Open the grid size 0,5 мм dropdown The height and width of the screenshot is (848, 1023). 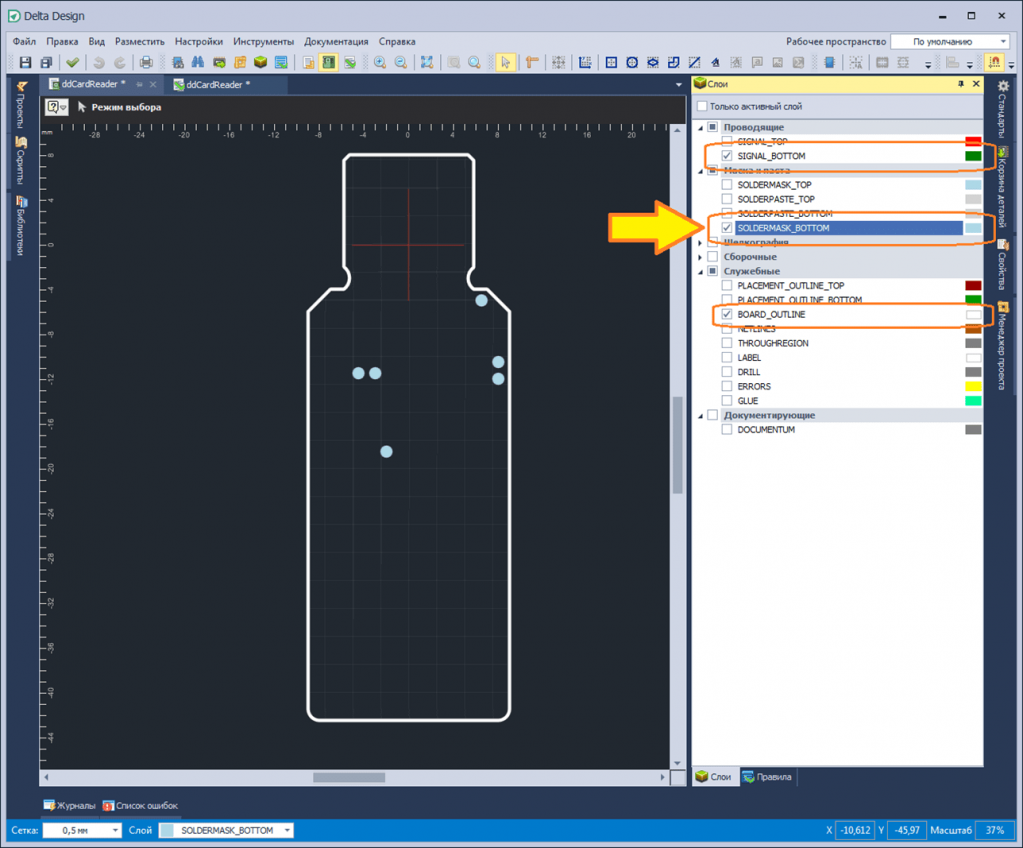81,831
